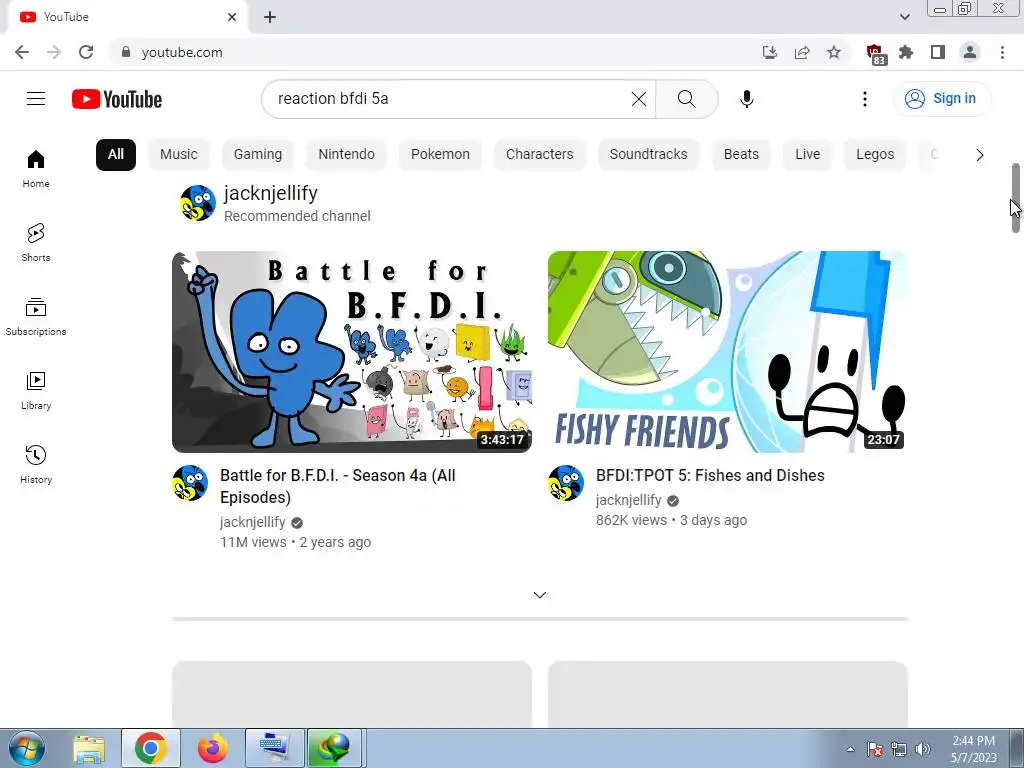Open Chrome three-dot menu
Image resolution: width=1024 pixels, height=768 pixels.
point(1002,52)
